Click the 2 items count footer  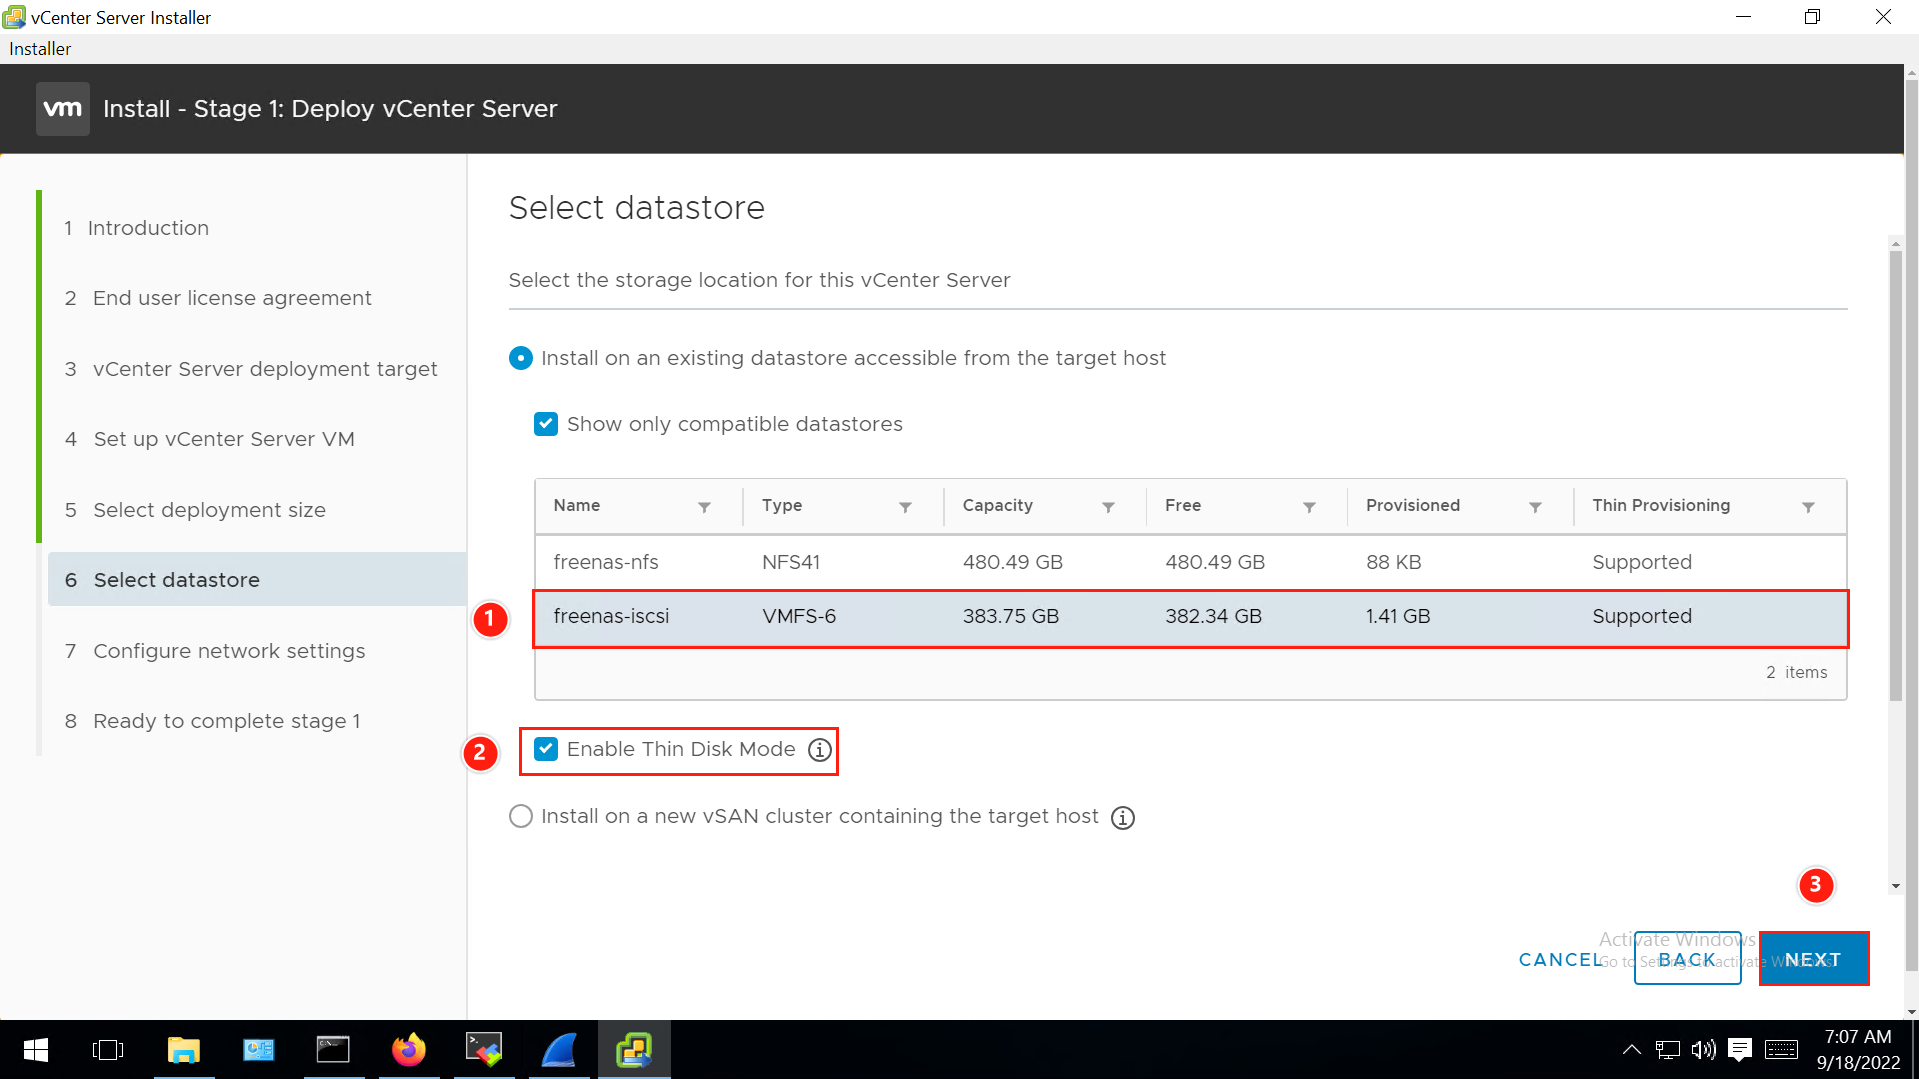coord(1796,673)
